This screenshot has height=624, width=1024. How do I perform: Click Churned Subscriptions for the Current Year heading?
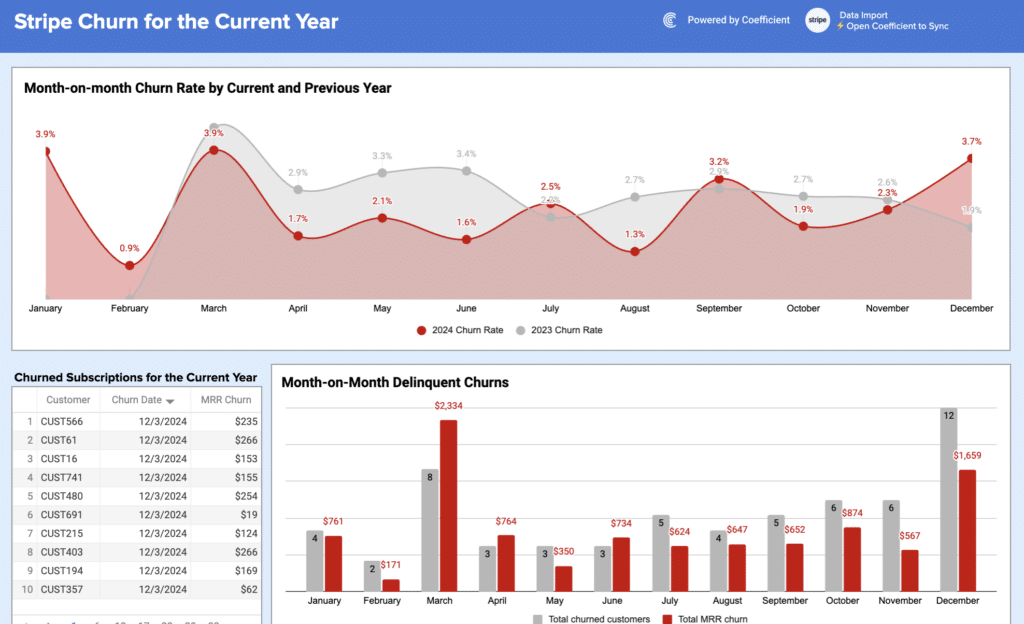tap(136, 377)
